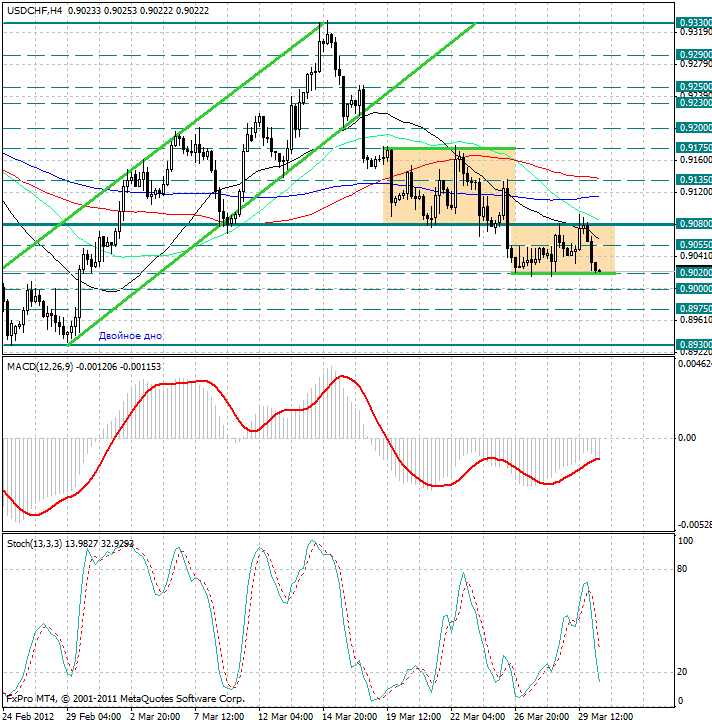Select the orange rectangle between 0.9080 and 0.9020
The width and height of the screenshot is (712, 724).
point(563,249)
